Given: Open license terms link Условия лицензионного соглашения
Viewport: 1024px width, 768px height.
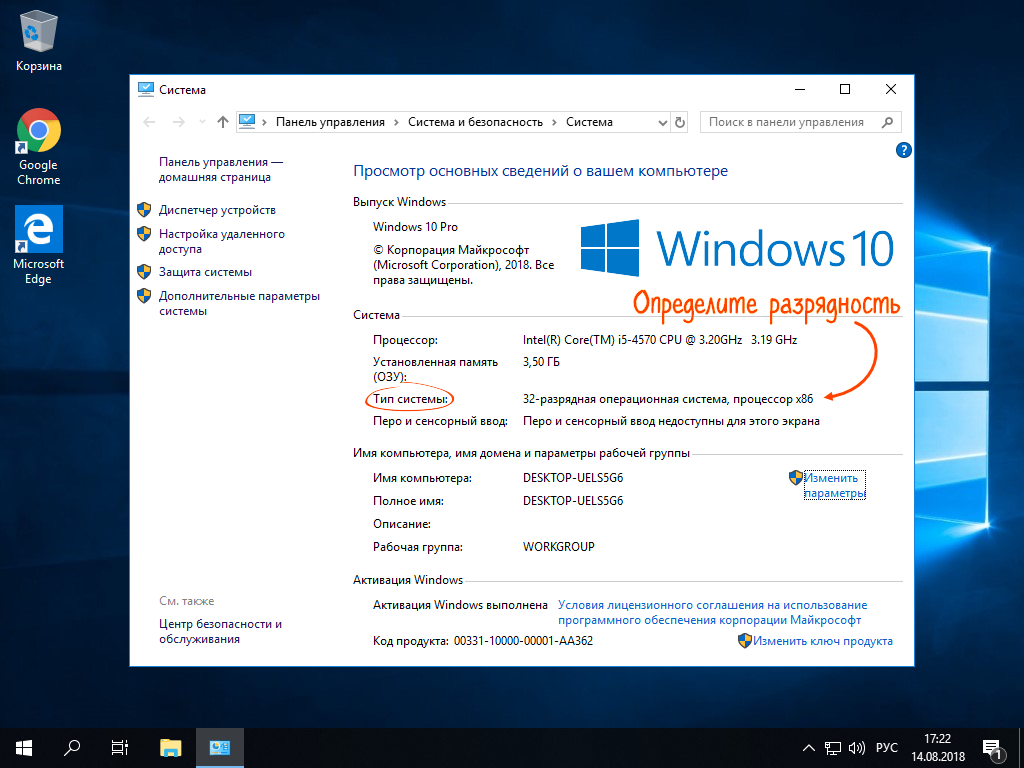Looking at the screenshot, I should pos(712,613).
